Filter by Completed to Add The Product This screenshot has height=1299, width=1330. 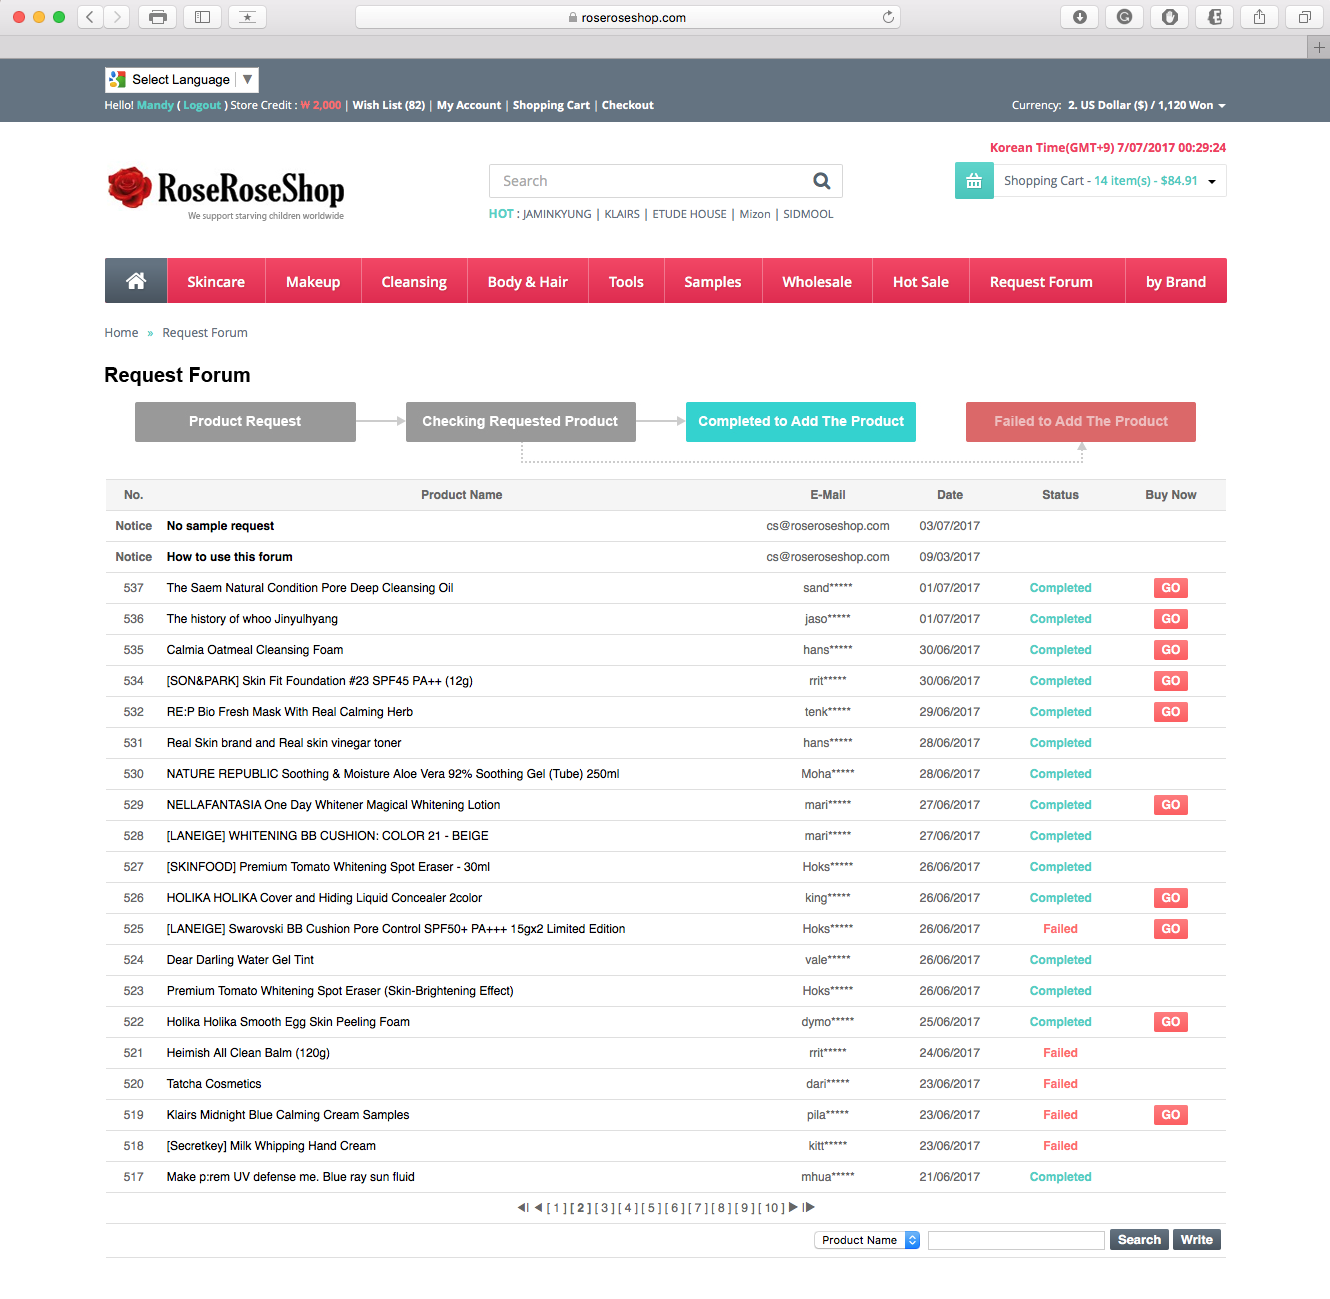tap(801, 422)
